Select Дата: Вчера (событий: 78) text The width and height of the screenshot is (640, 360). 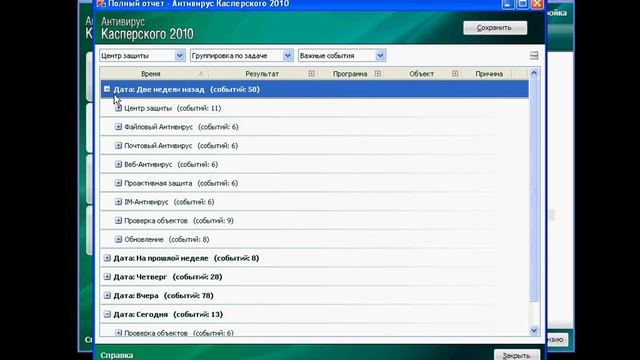click(x=163, y=296)
